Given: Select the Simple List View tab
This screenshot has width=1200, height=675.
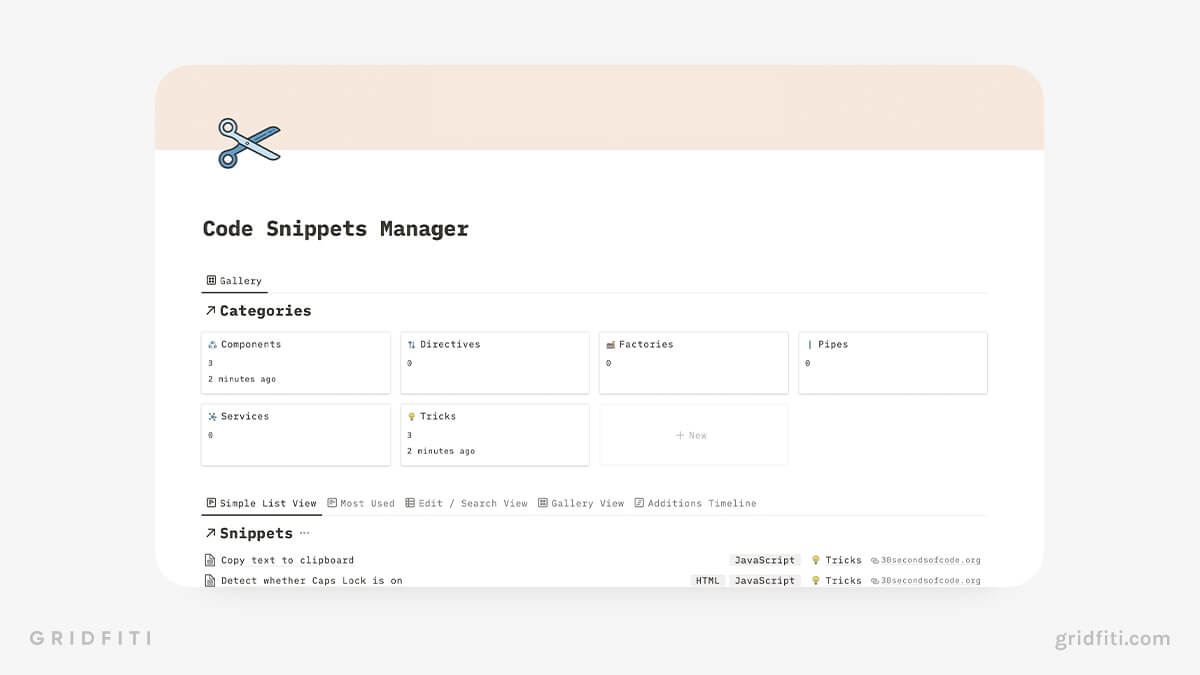Looking at the screenshot, I should [261, 503].
